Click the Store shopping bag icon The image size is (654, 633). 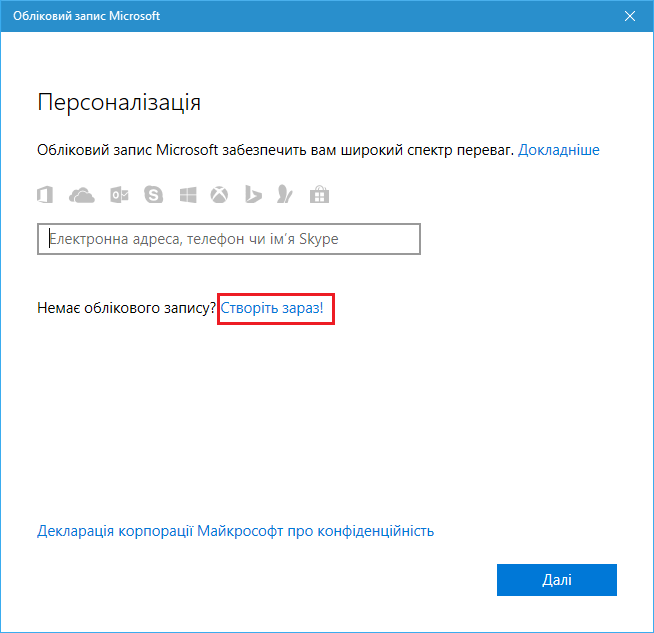pyautogui.click(x=319, y=194)
